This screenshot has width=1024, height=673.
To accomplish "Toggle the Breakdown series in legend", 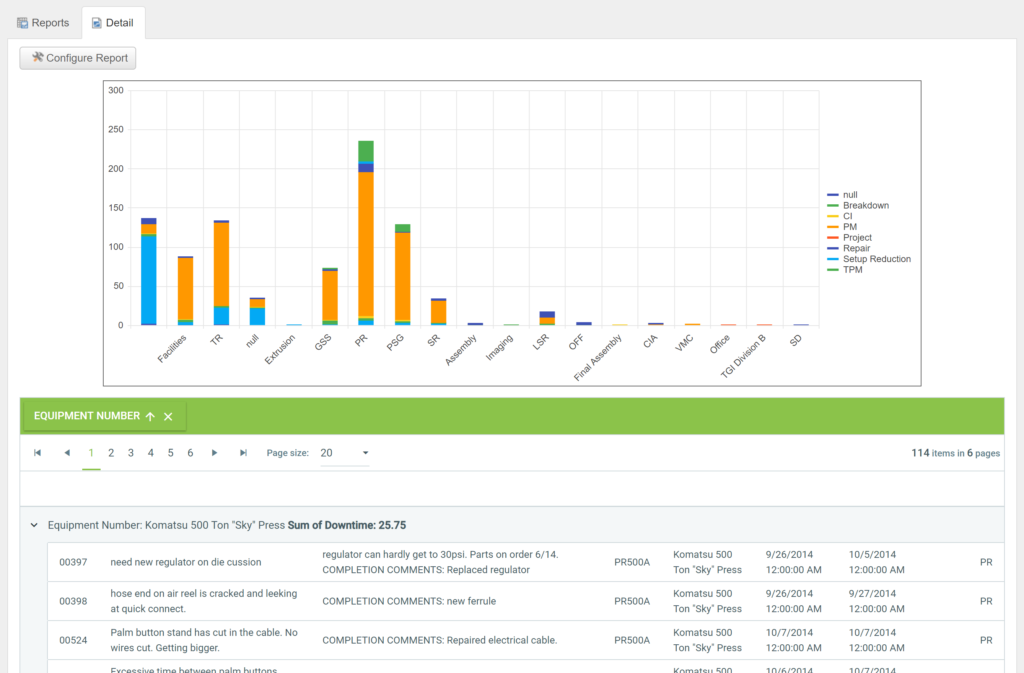I will 858,206.
